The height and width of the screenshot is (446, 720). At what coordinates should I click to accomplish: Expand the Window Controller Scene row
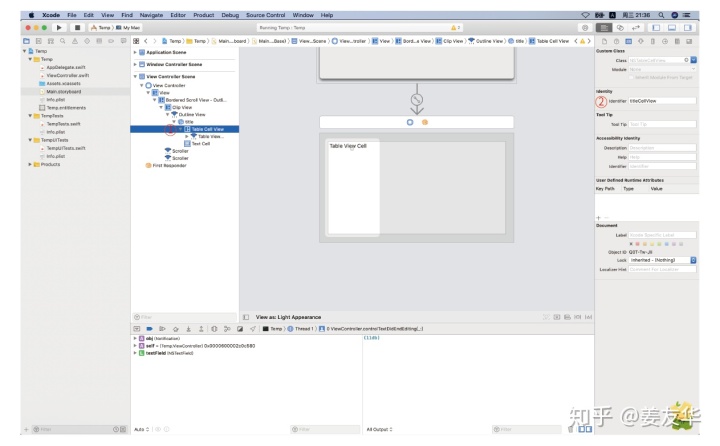click(x=135, y=64)
